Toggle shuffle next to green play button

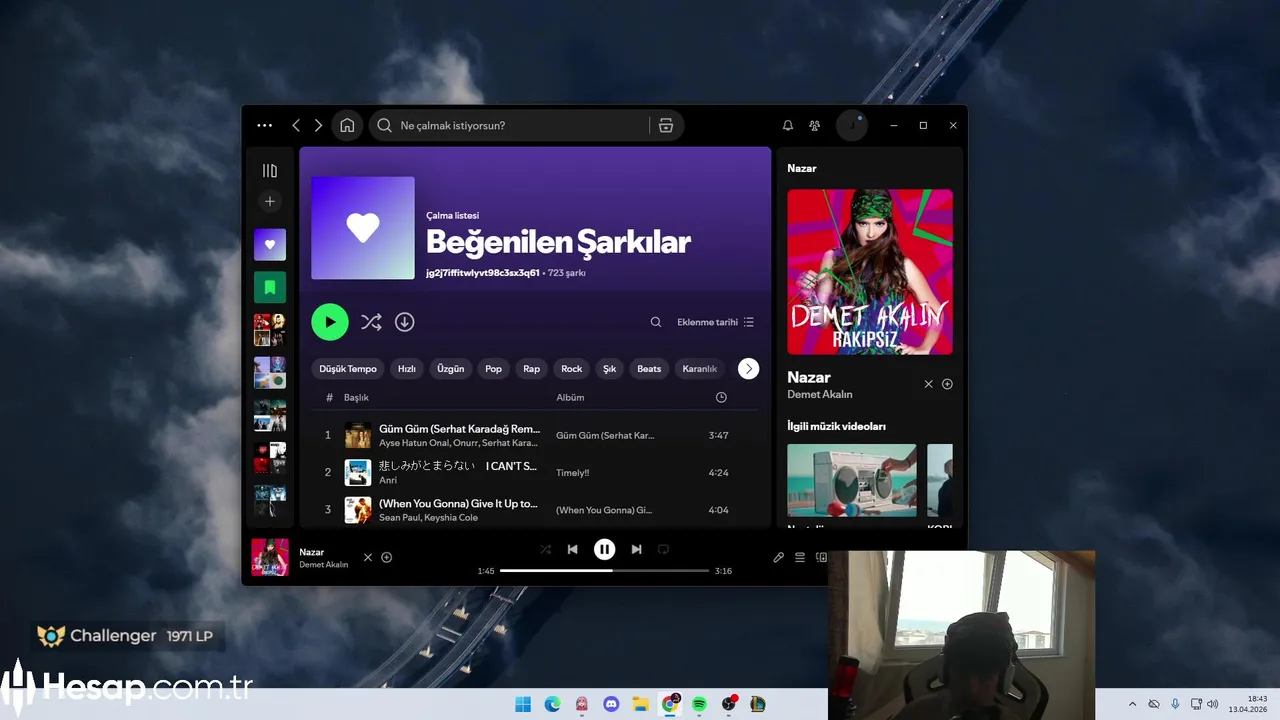(371, 322)
